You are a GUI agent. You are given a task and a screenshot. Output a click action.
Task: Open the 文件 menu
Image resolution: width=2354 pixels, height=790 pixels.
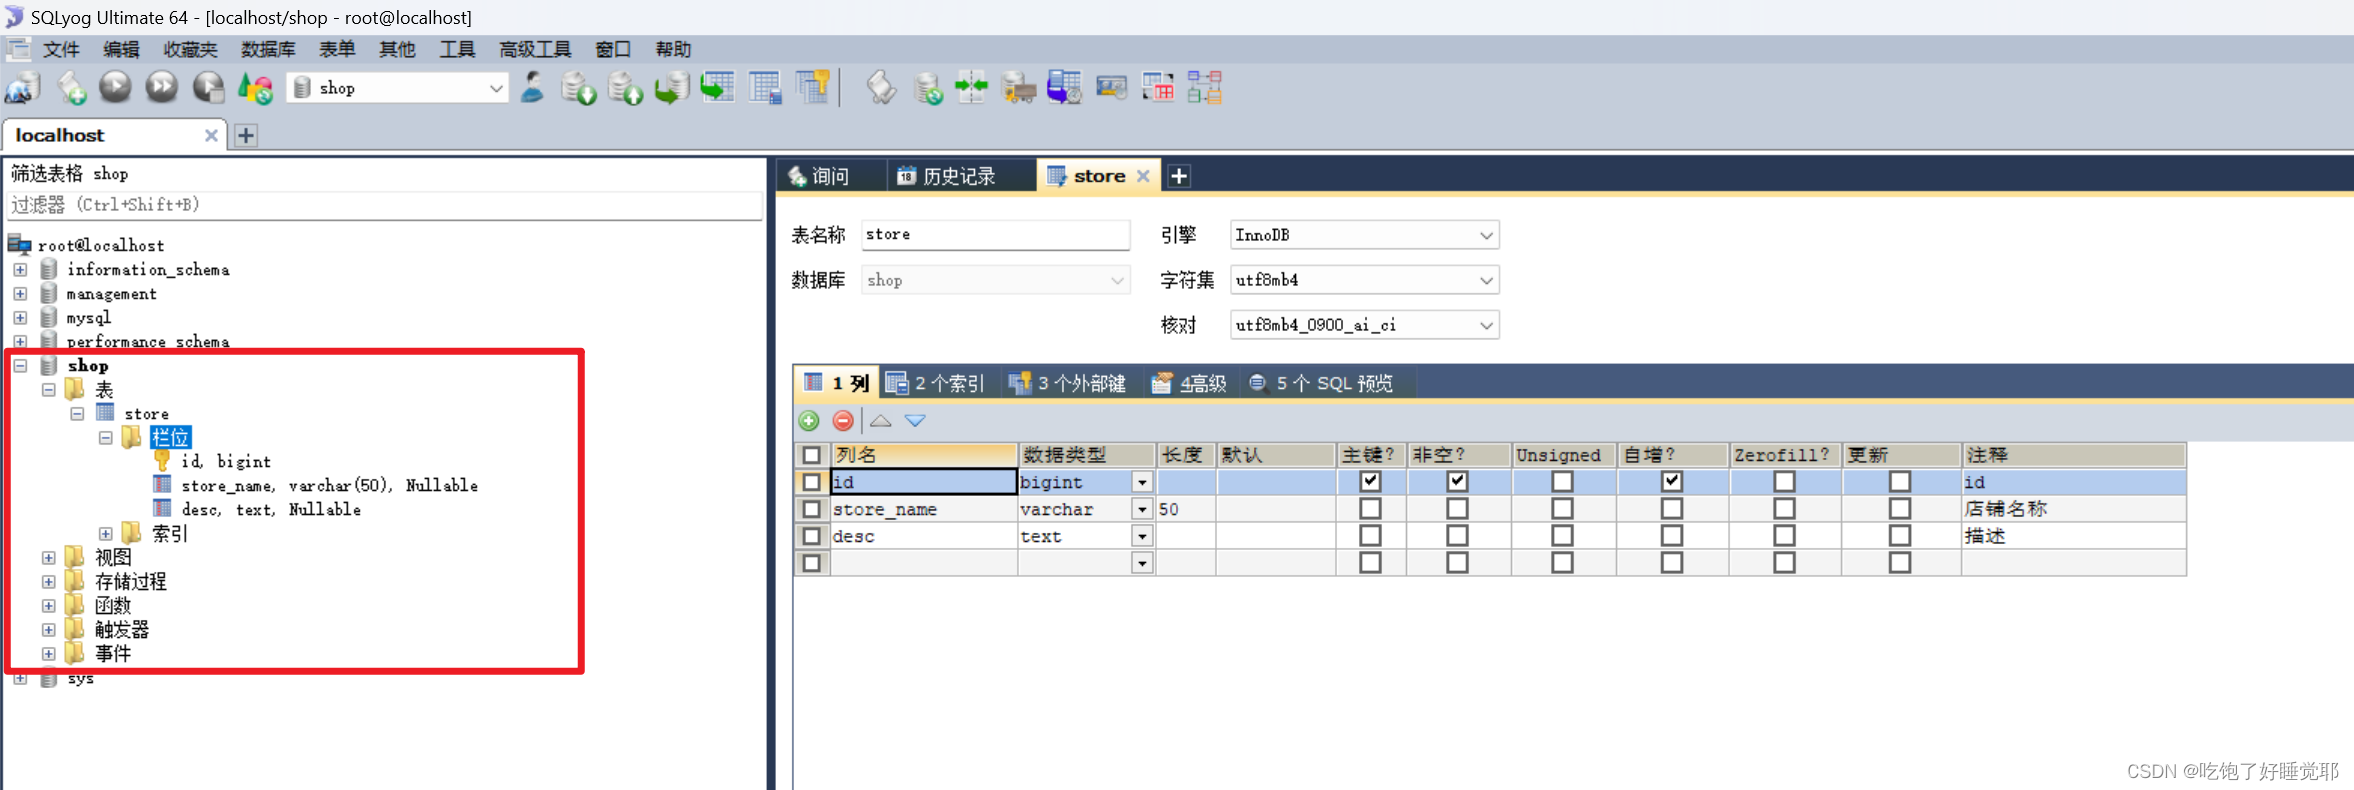point(61,49)
